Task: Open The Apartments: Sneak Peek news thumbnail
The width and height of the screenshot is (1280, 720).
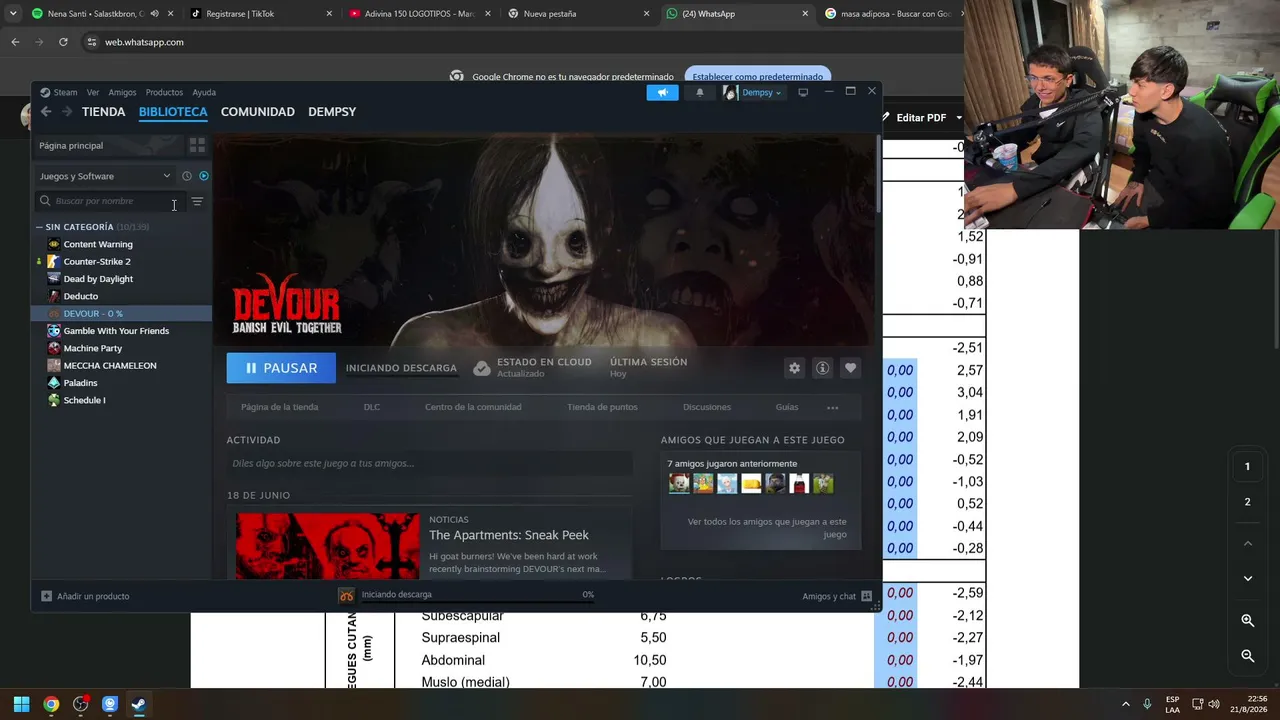Action: click(328, 546)
